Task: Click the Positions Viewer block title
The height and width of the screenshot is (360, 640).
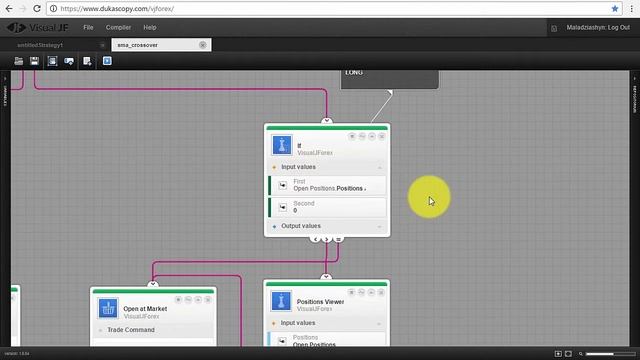Action: (x=320, y=302)
